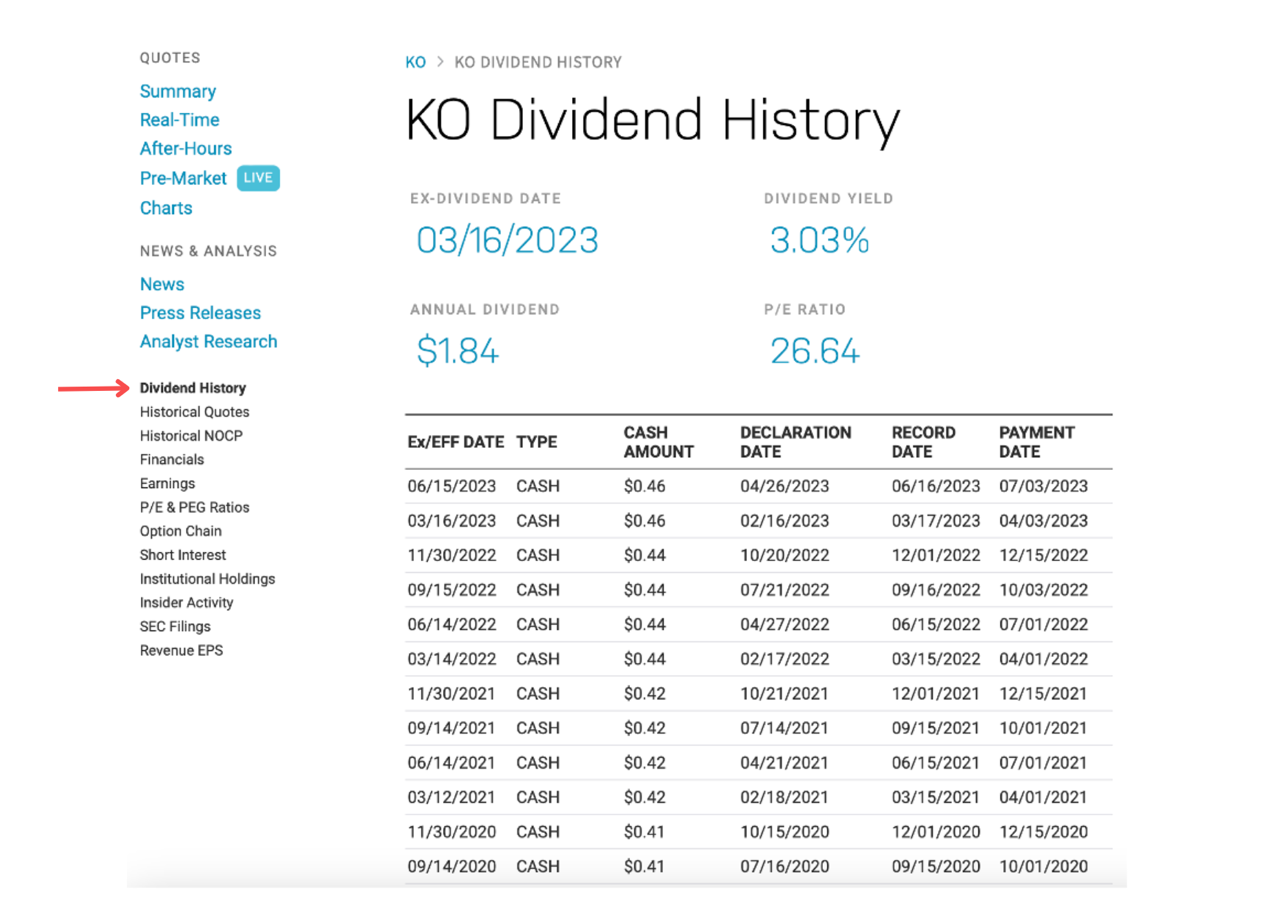Viewport: 1282px width, 906px height.
Task: Click the RECORD DATE column header
Action: point(924,442)
